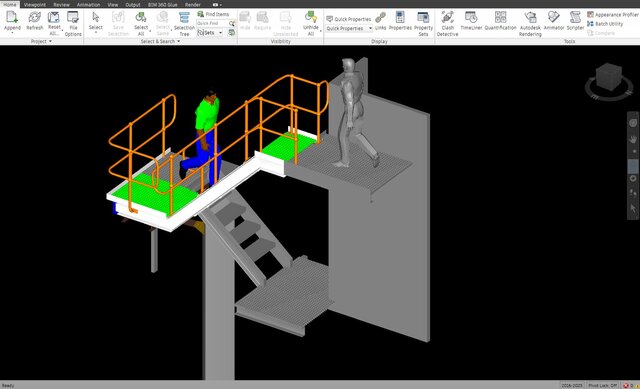Switch to the Review tab
This screenshot has height=389, width=640.
pos(61,4)
